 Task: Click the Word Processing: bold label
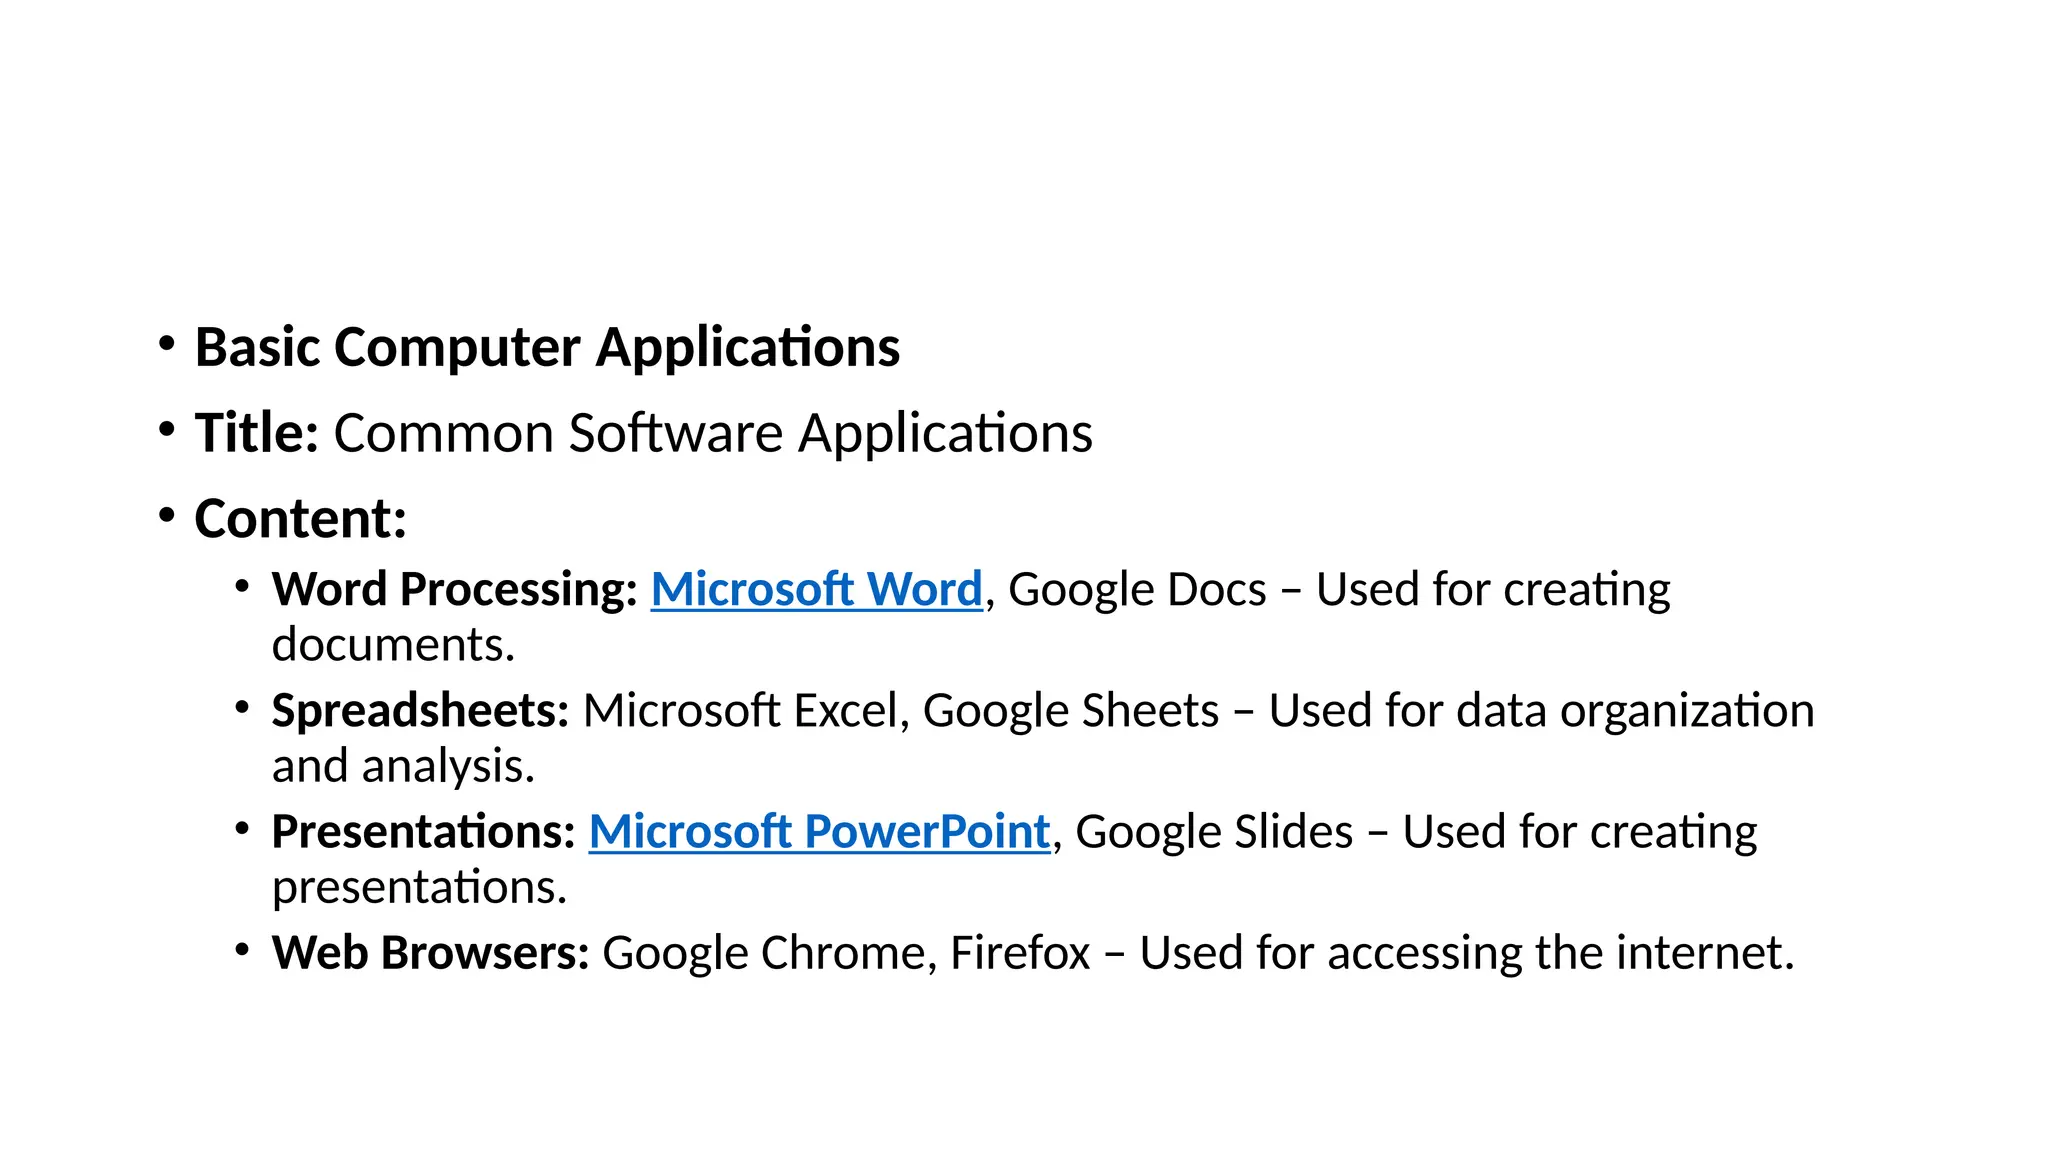(x=454, y=590)
